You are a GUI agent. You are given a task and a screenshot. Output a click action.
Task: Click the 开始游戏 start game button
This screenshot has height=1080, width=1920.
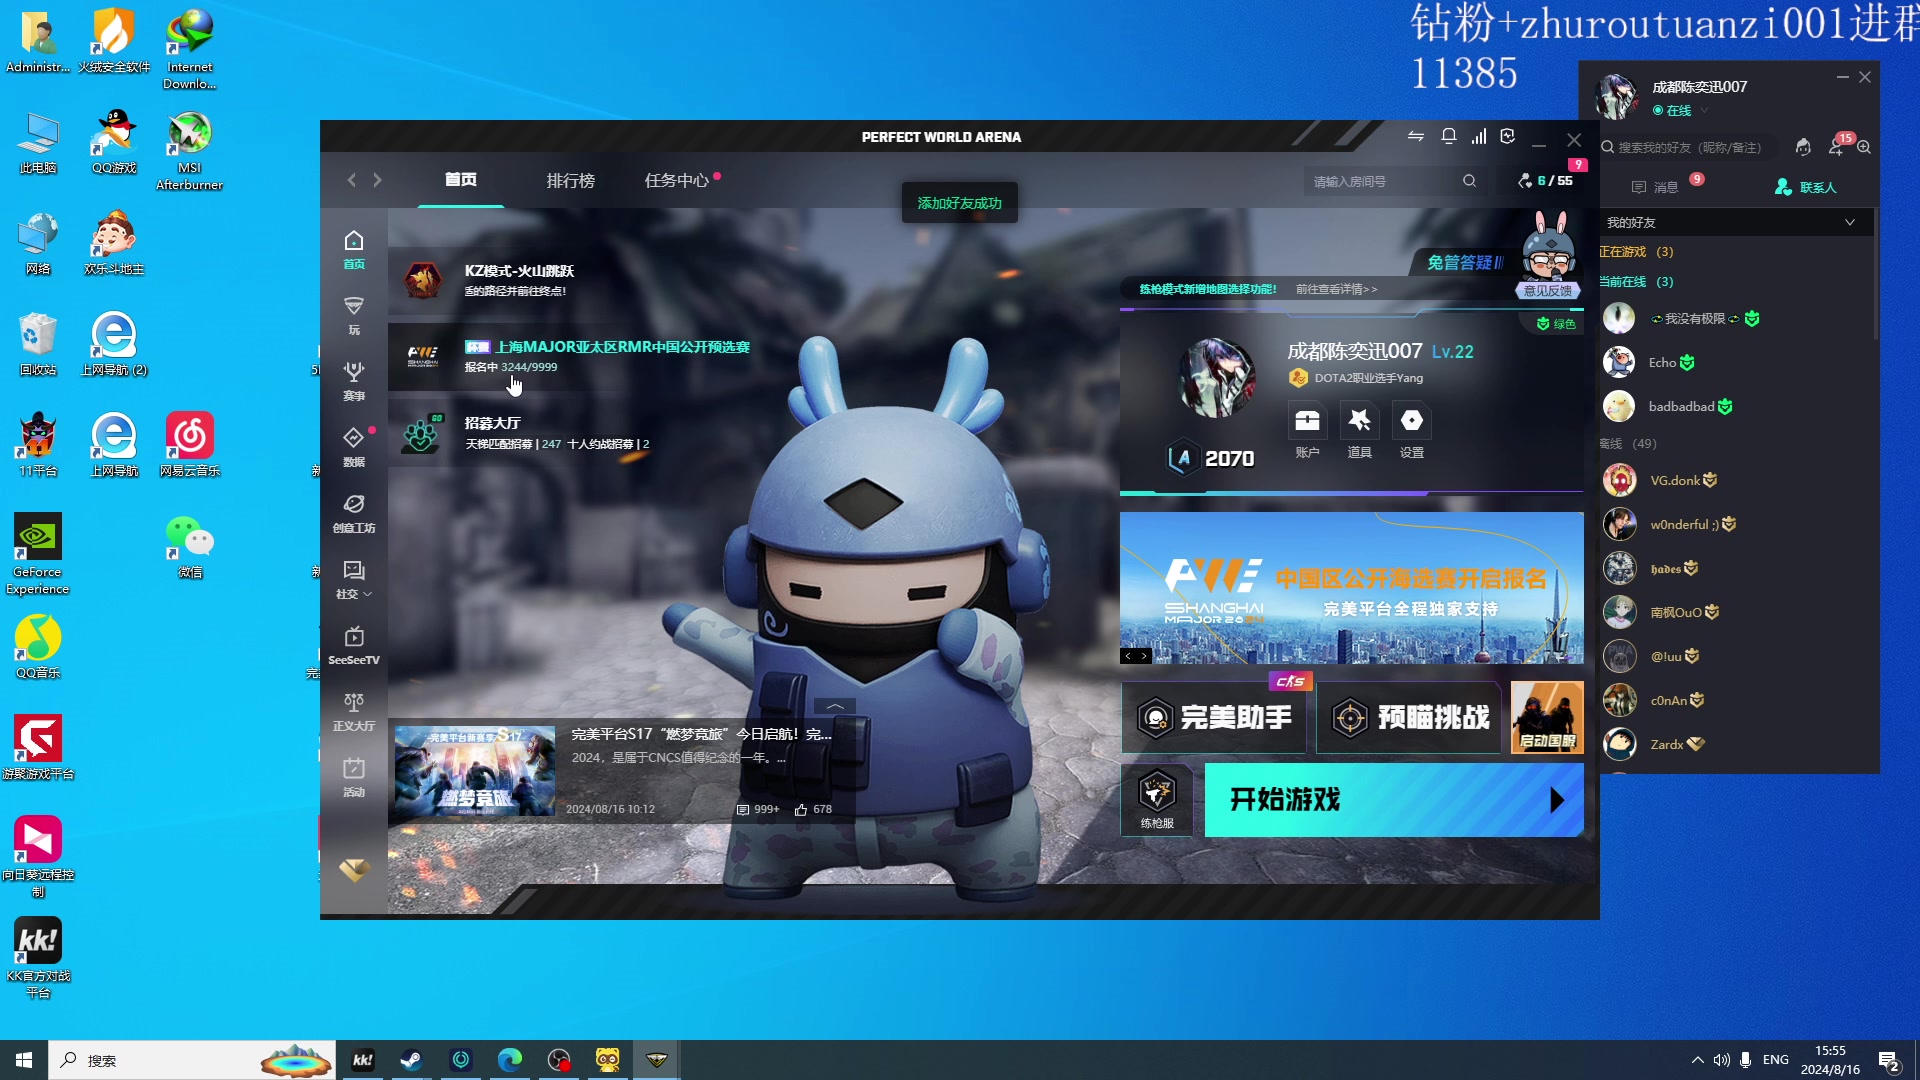[1394, 800]
